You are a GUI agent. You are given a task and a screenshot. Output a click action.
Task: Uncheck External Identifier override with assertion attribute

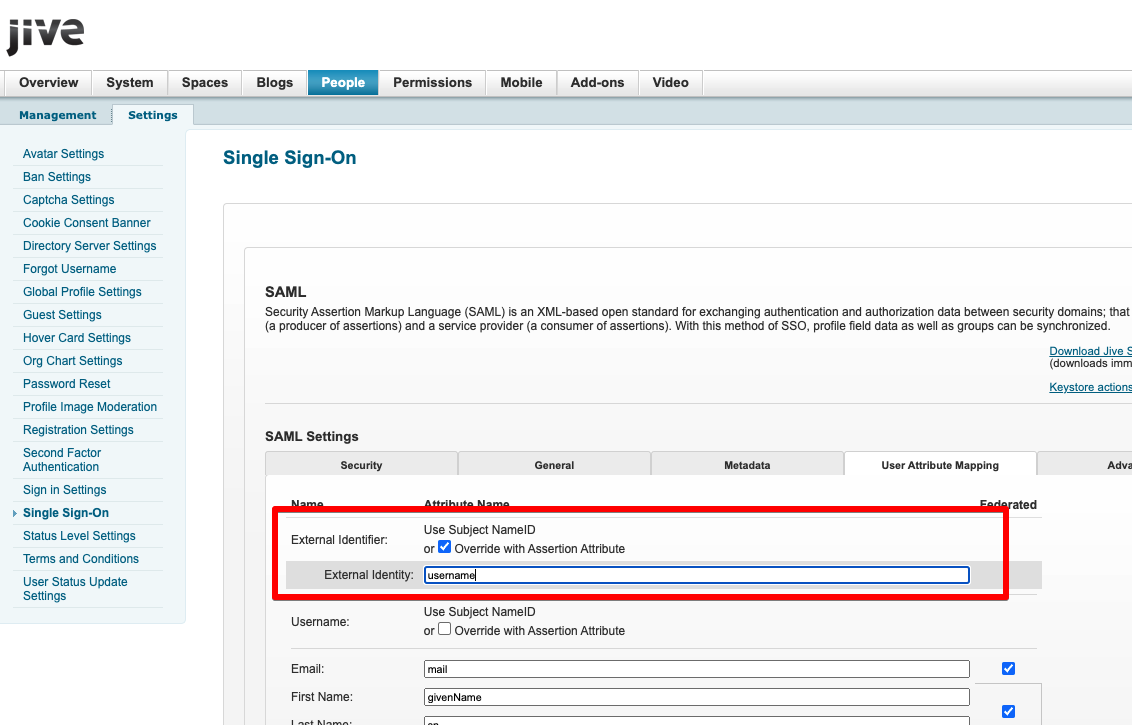pos(445,547)
